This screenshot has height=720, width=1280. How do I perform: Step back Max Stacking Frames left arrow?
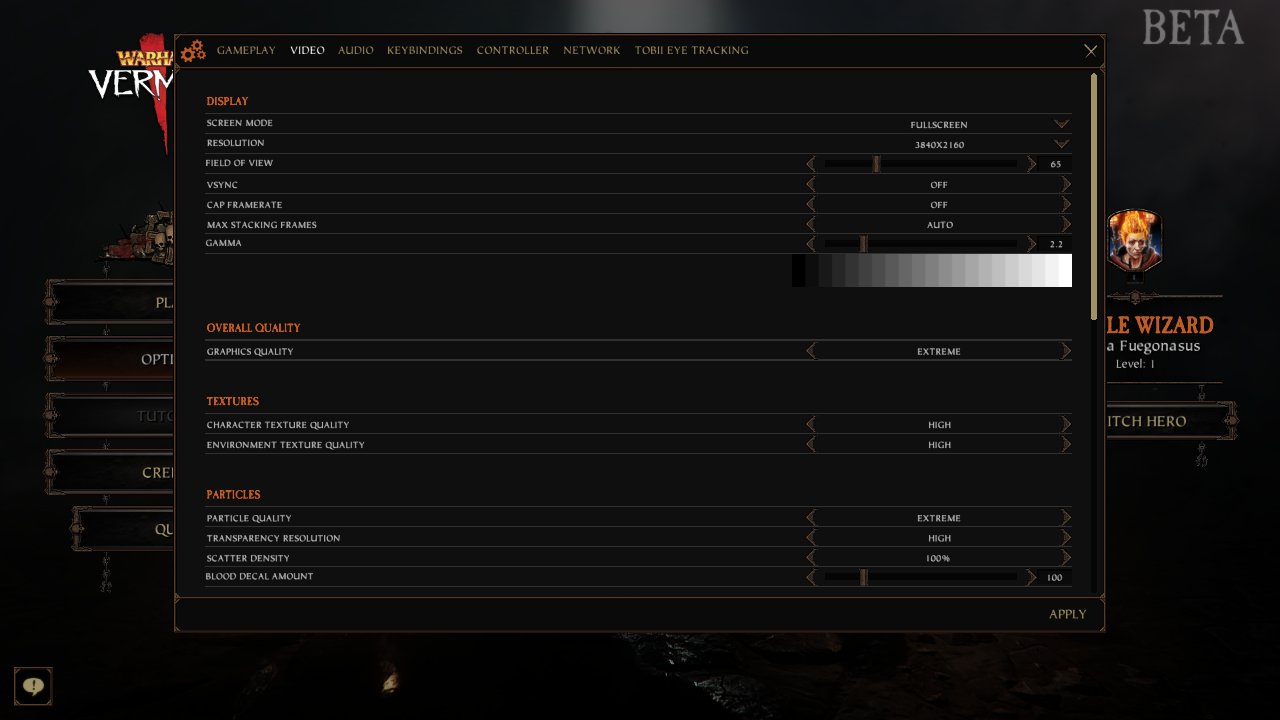point(811,224)
